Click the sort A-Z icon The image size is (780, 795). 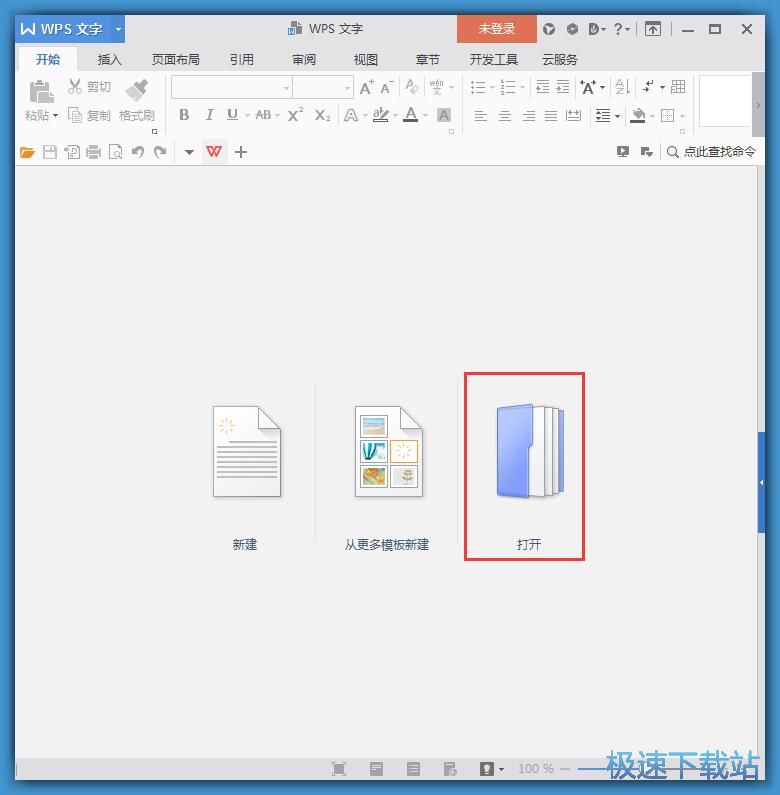[622, 87]
